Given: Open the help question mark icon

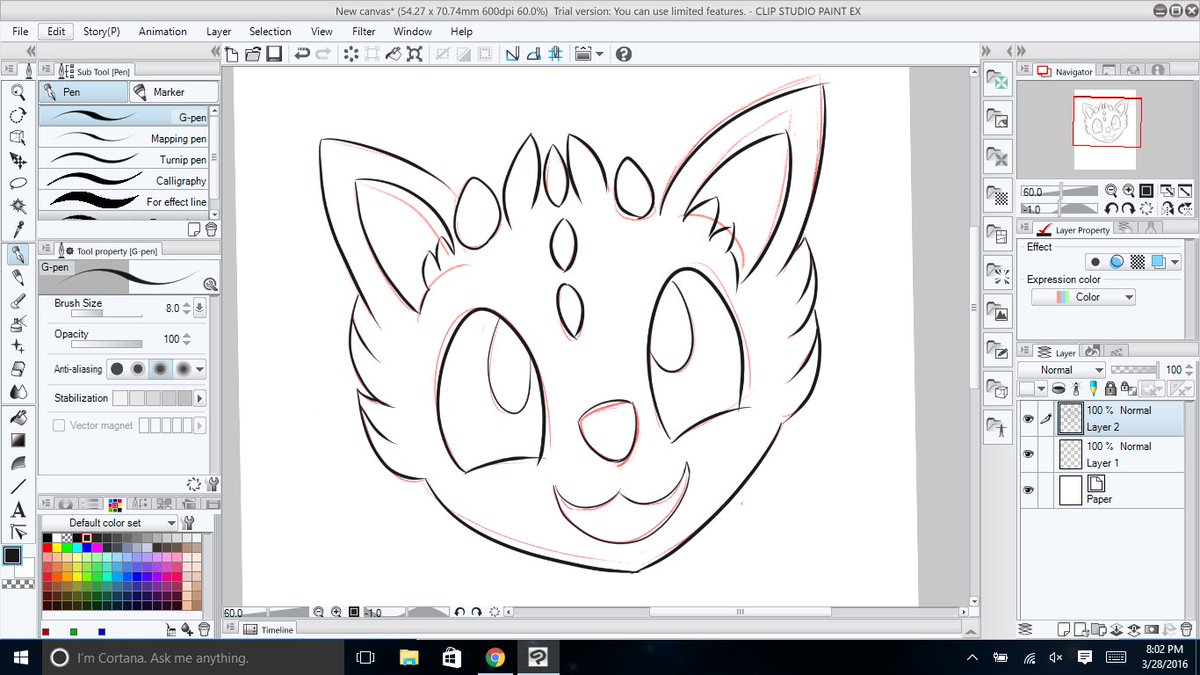Looking at the screenshot, I should (x=624, y=54).
